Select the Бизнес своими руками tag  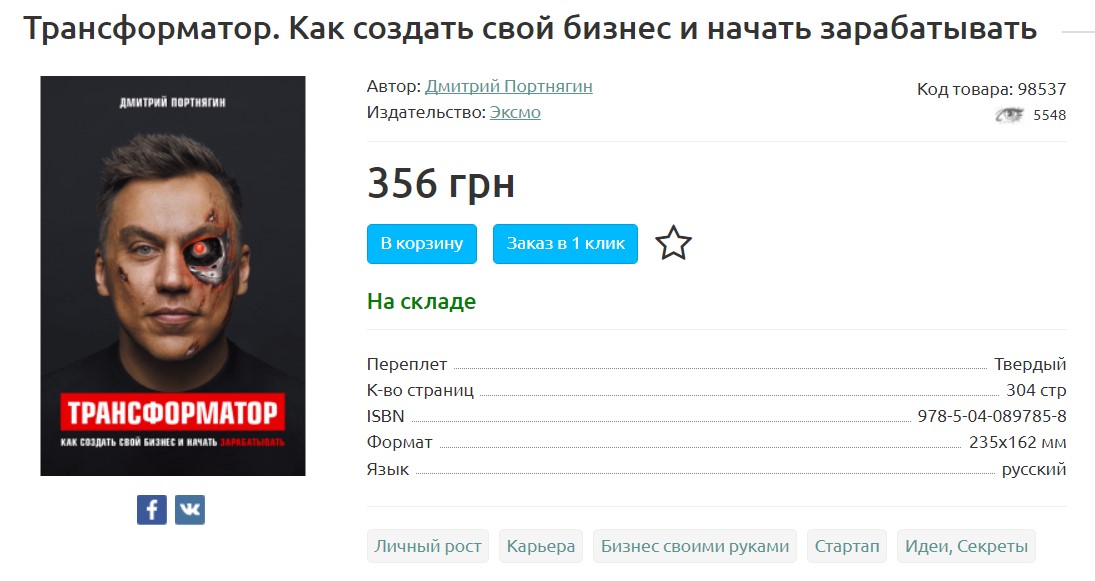click(695, 546)
